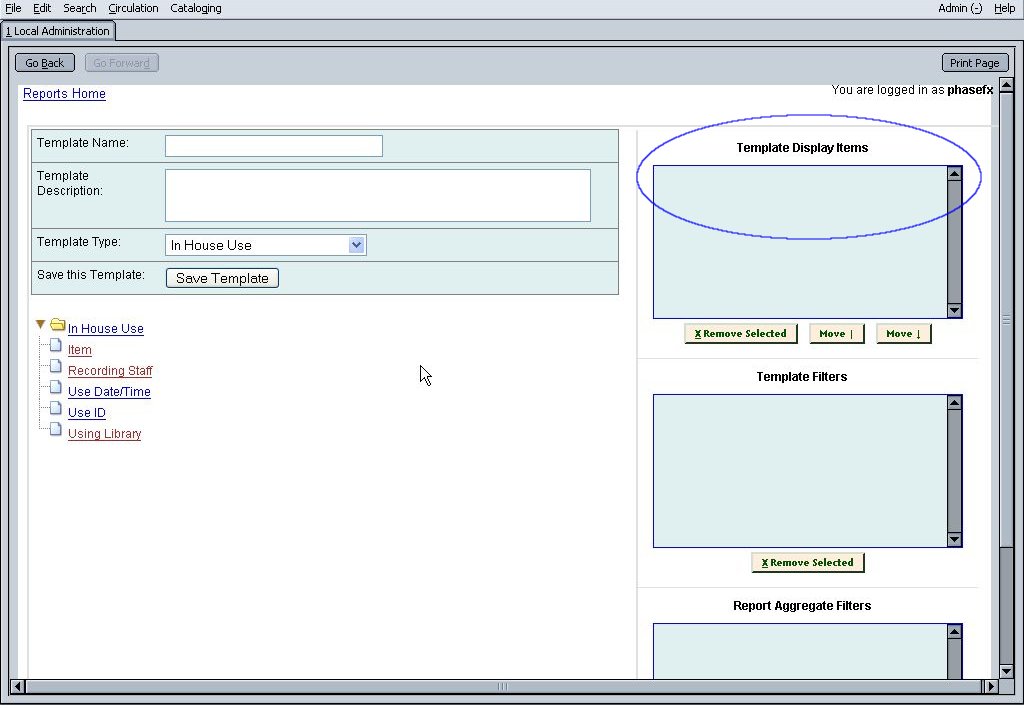Screen dimensions: 1024x708
Task: Open the Cataloging menu
Action: tap(196, 8)
